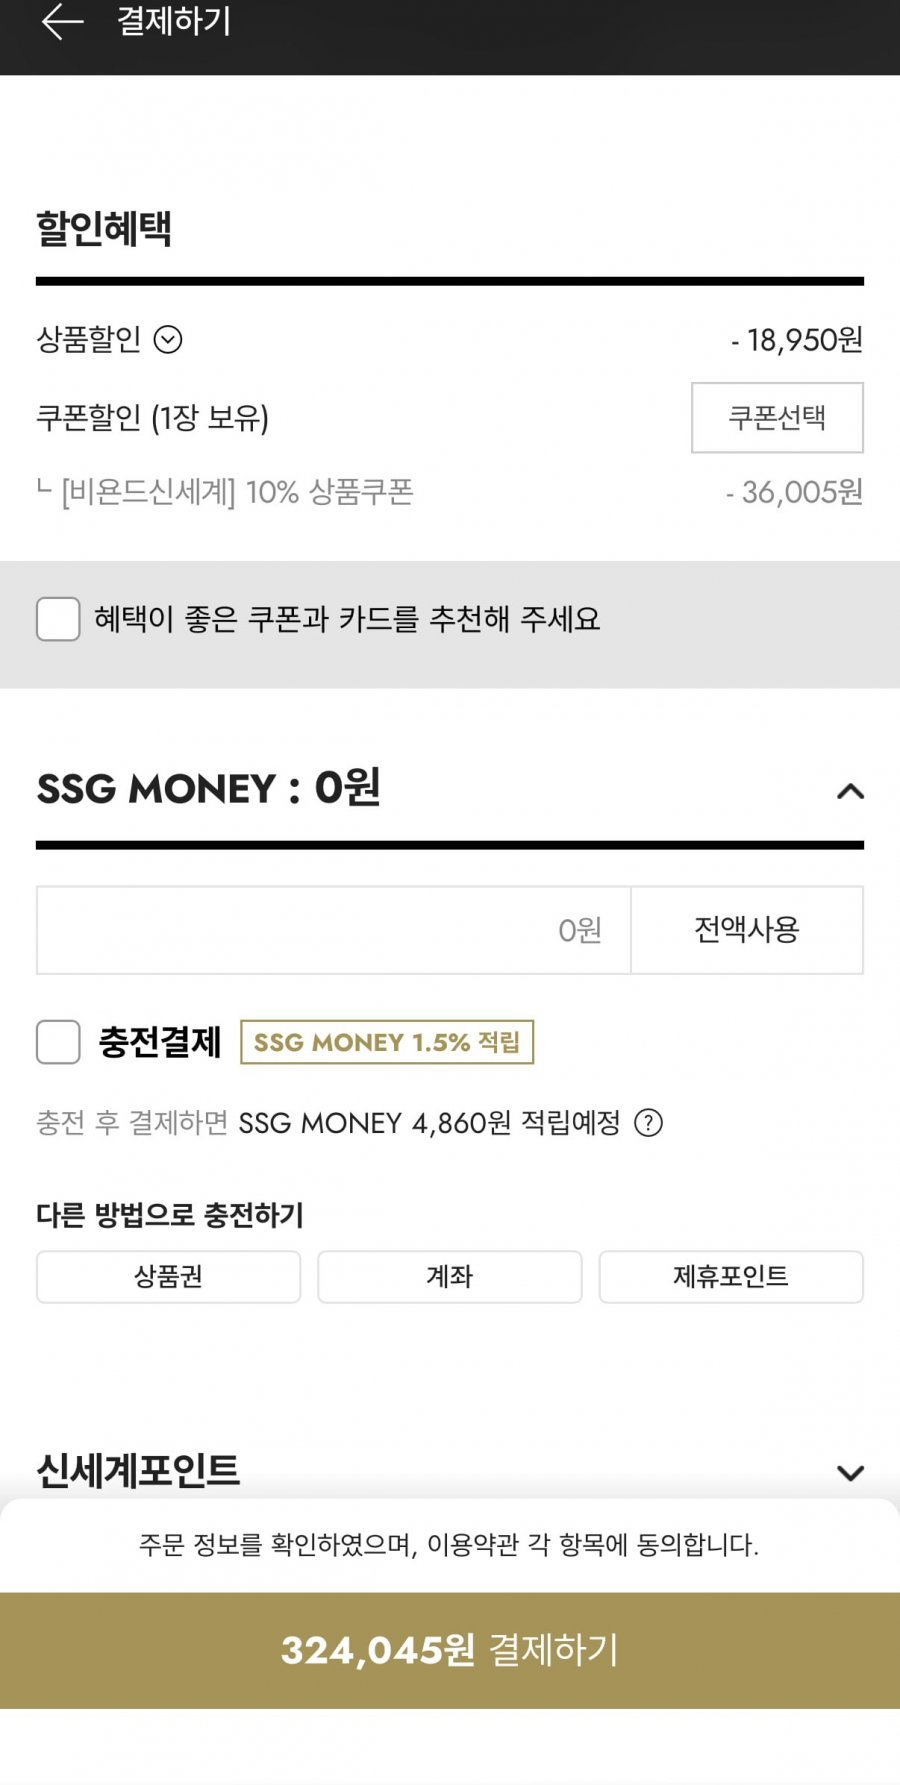The width and height of the screenshot is (900, 1785).
Task: Open the 쿠폰선택 coupon selector
Action: point(777,418)
